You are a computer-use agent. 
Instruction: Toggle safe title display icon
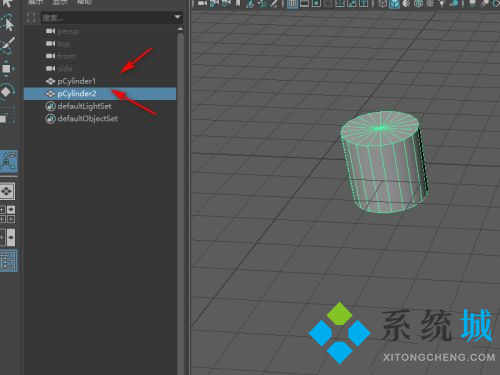click(364, 4)
